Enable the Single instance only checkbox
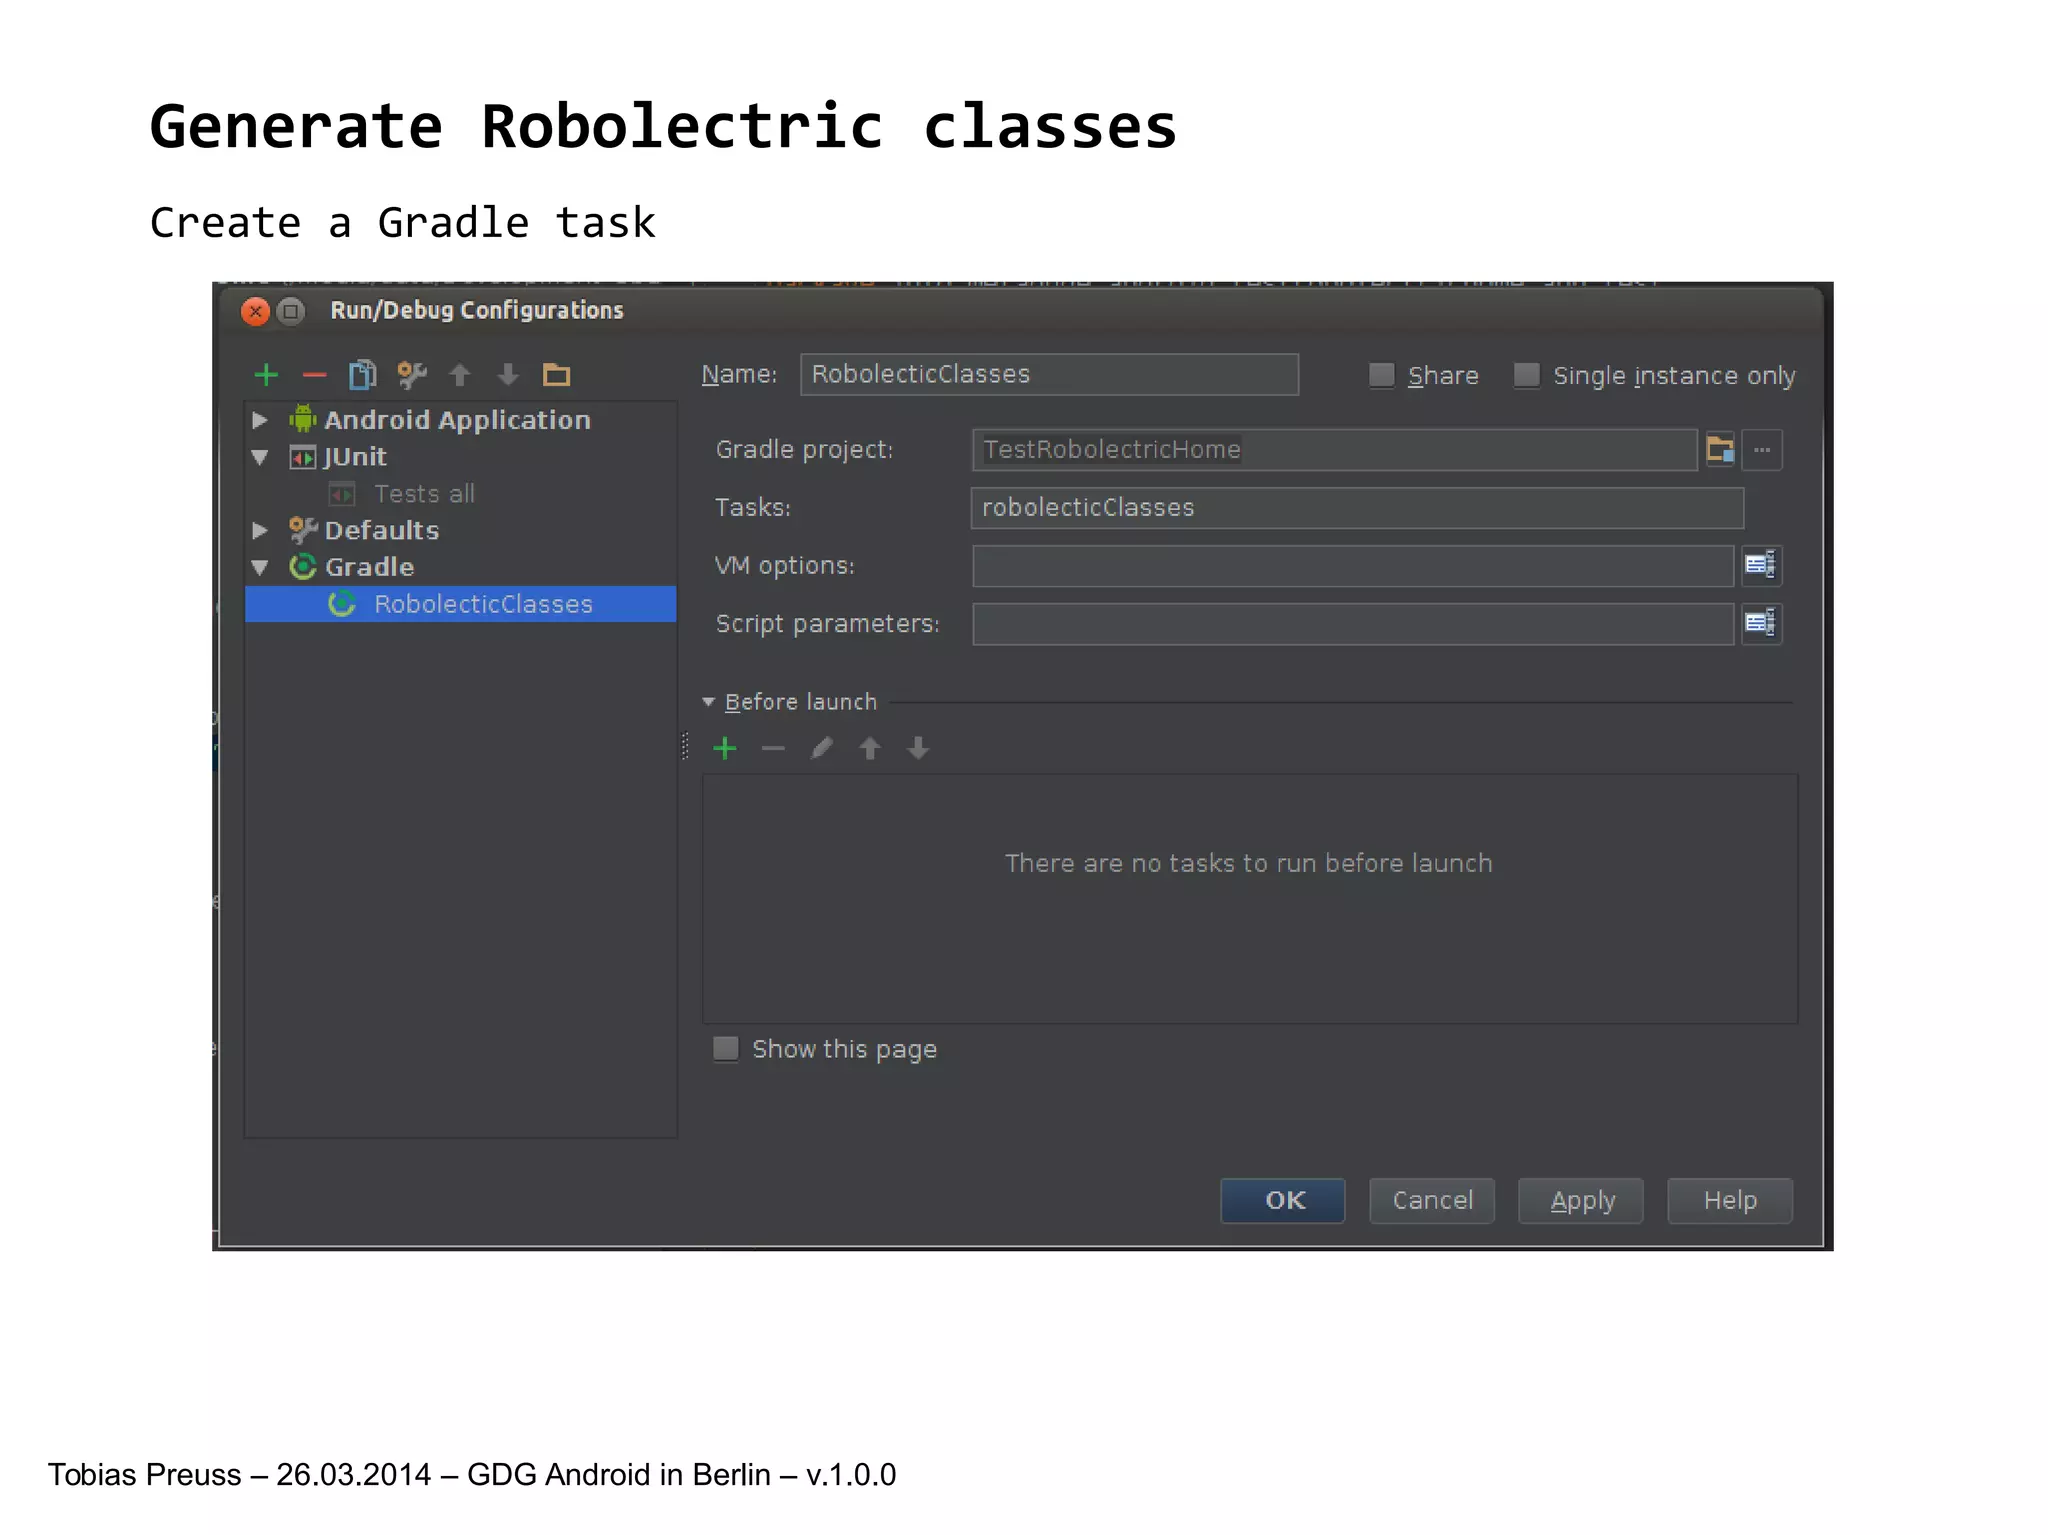2048x1535 pixels. click(x=1526, y=375)
